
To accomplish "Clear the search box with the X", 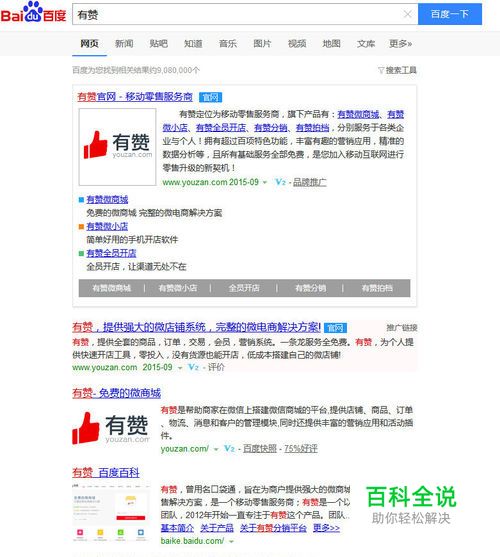I will (x=408, y=14).
